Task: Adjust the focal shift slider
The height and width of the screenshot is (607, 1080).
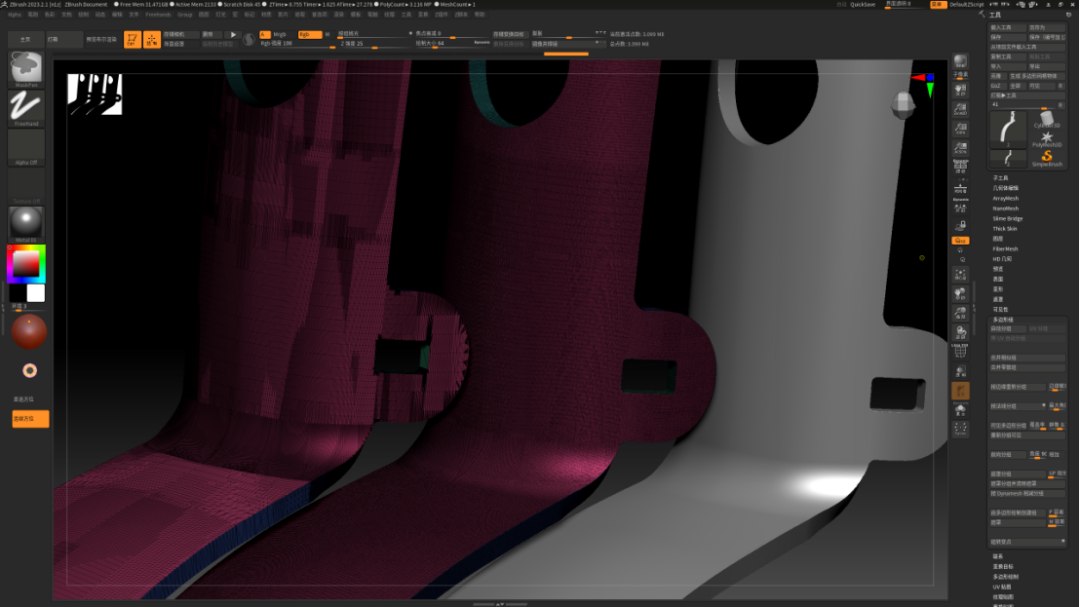Action: click(453, 34)
